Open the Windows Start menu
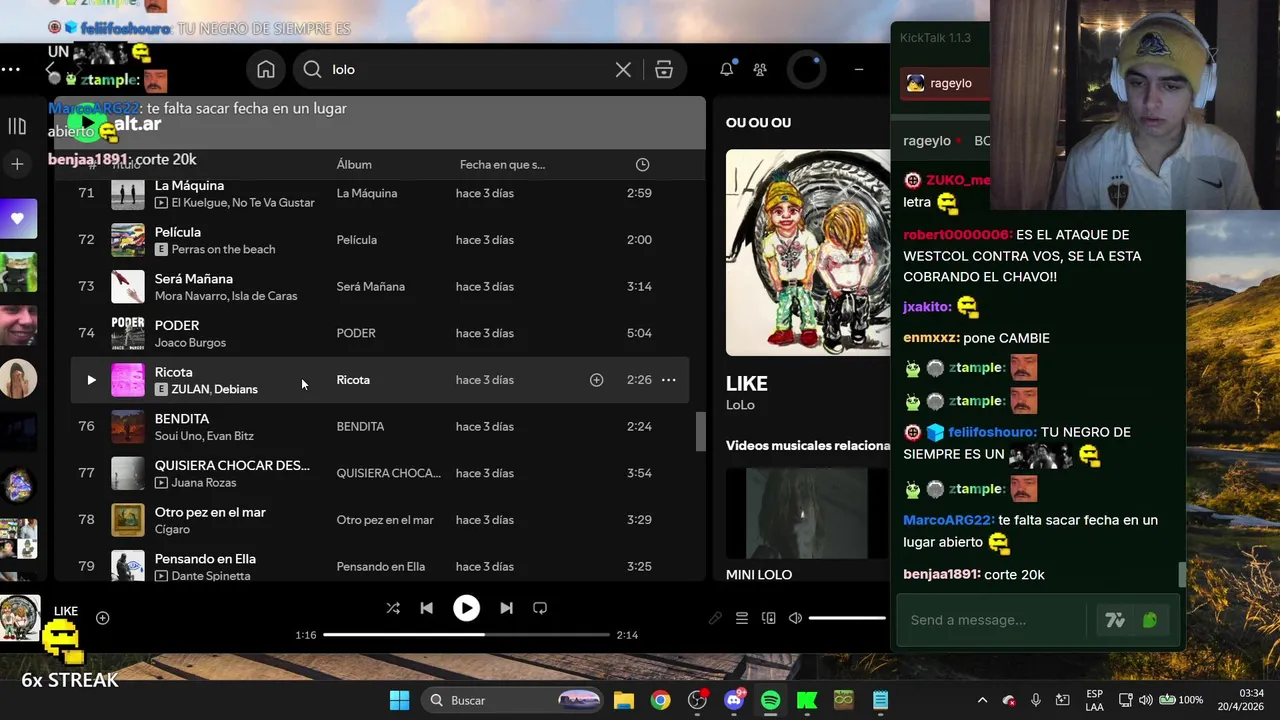Viewport: 1280px width, 720px height. [399, 700]
